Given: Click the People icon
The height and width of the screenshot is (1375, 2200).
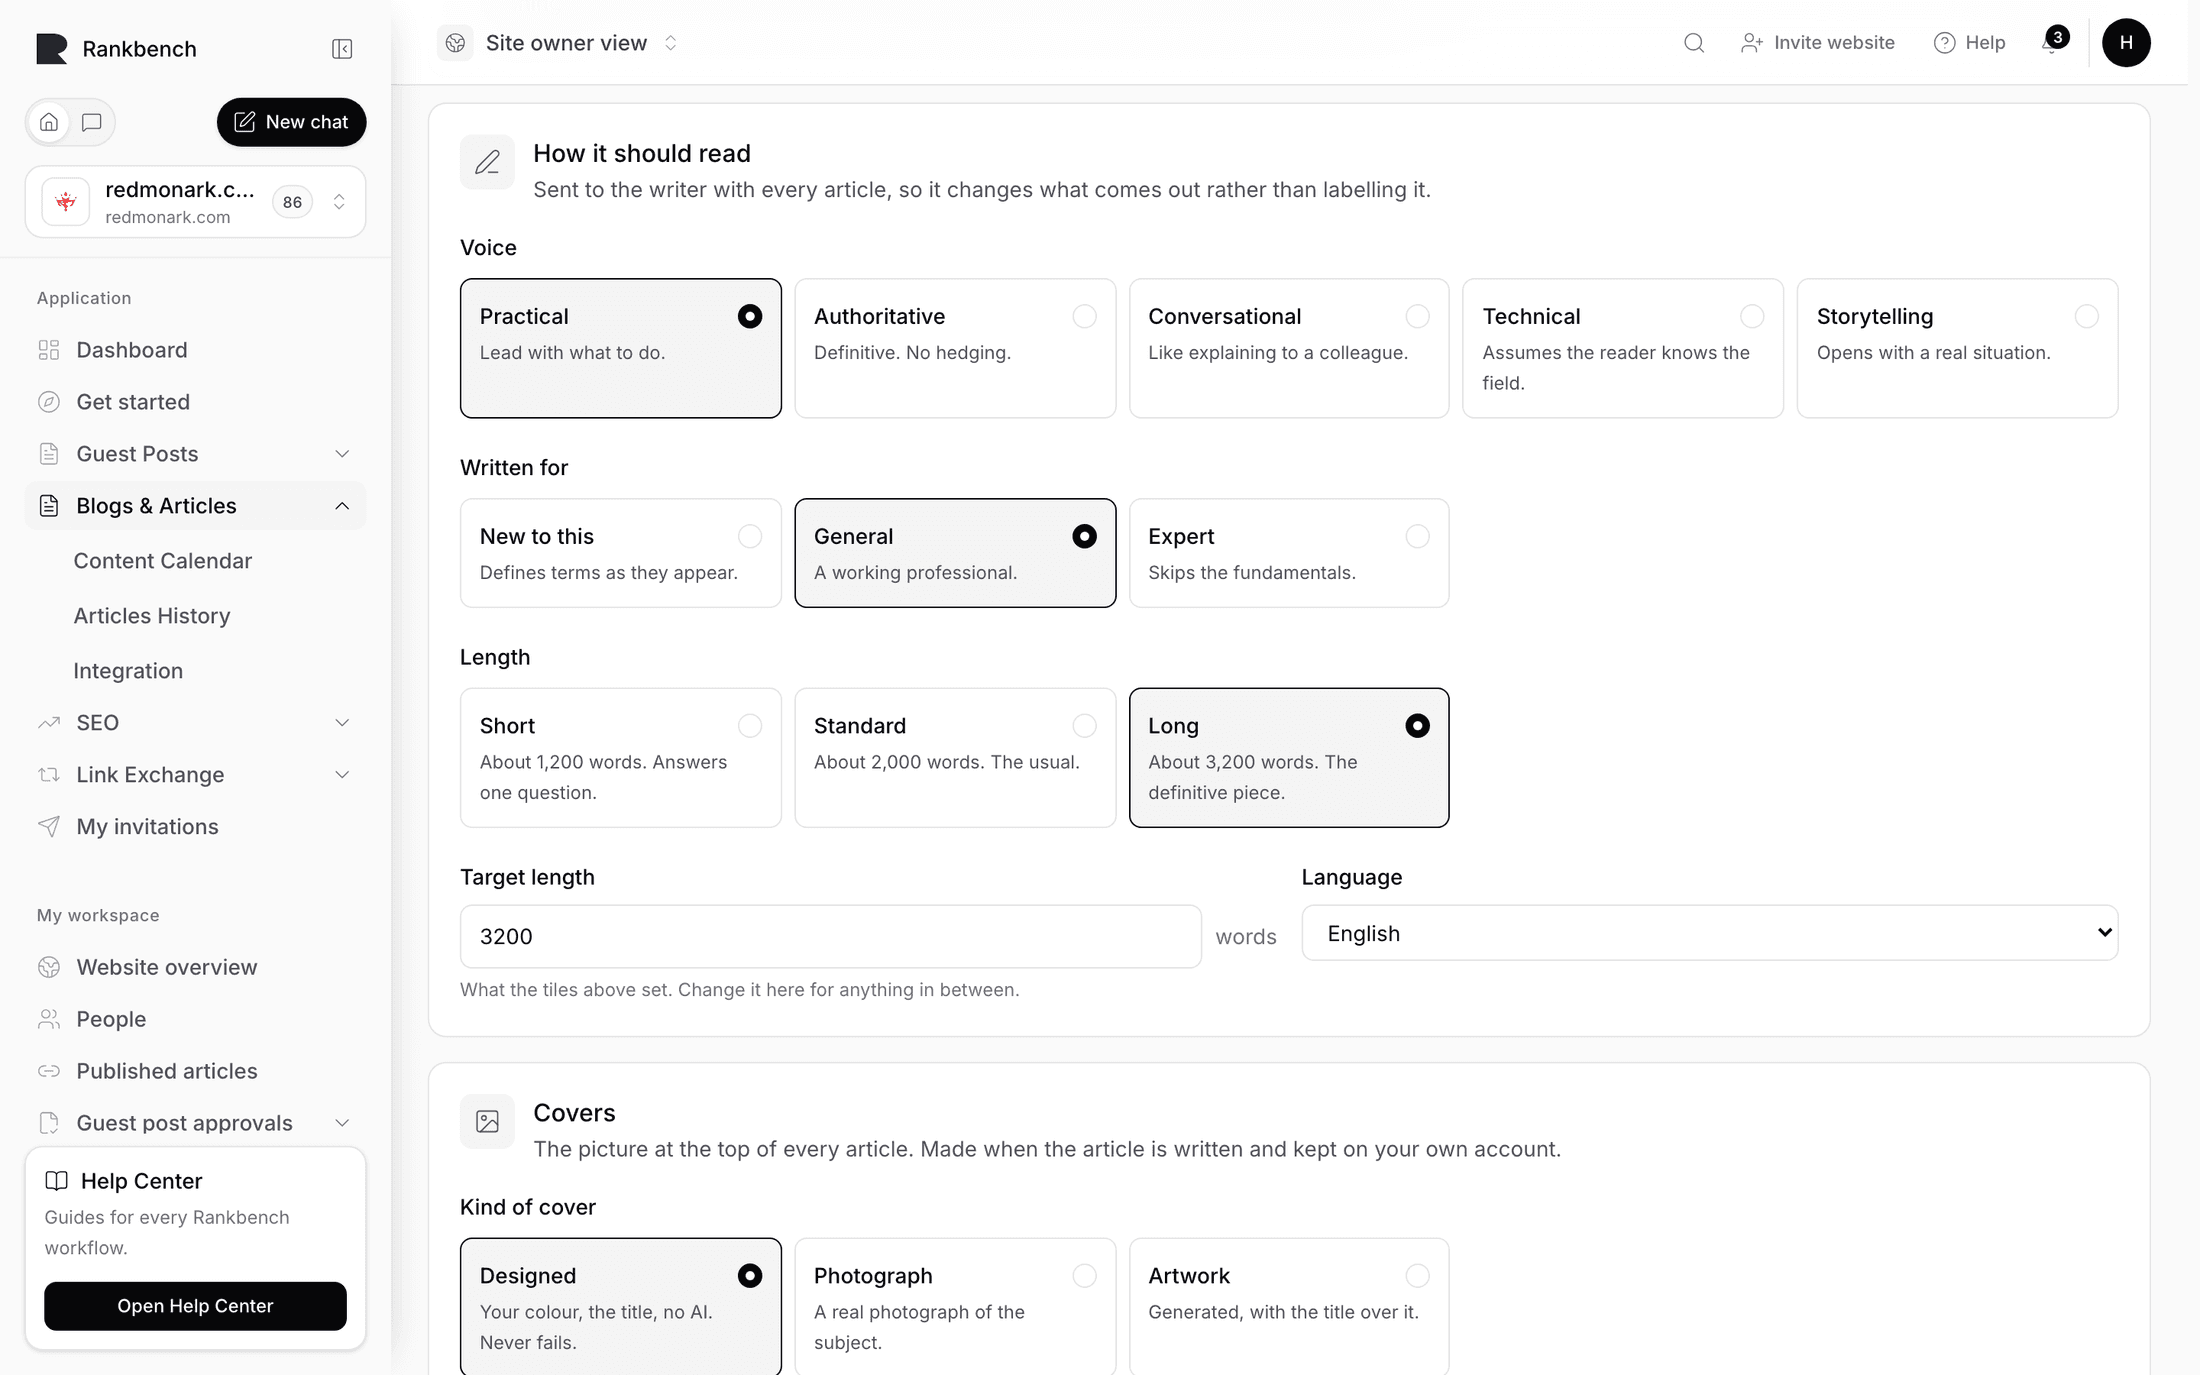Looking at the screenshot, I should [x=49, y=1019].
